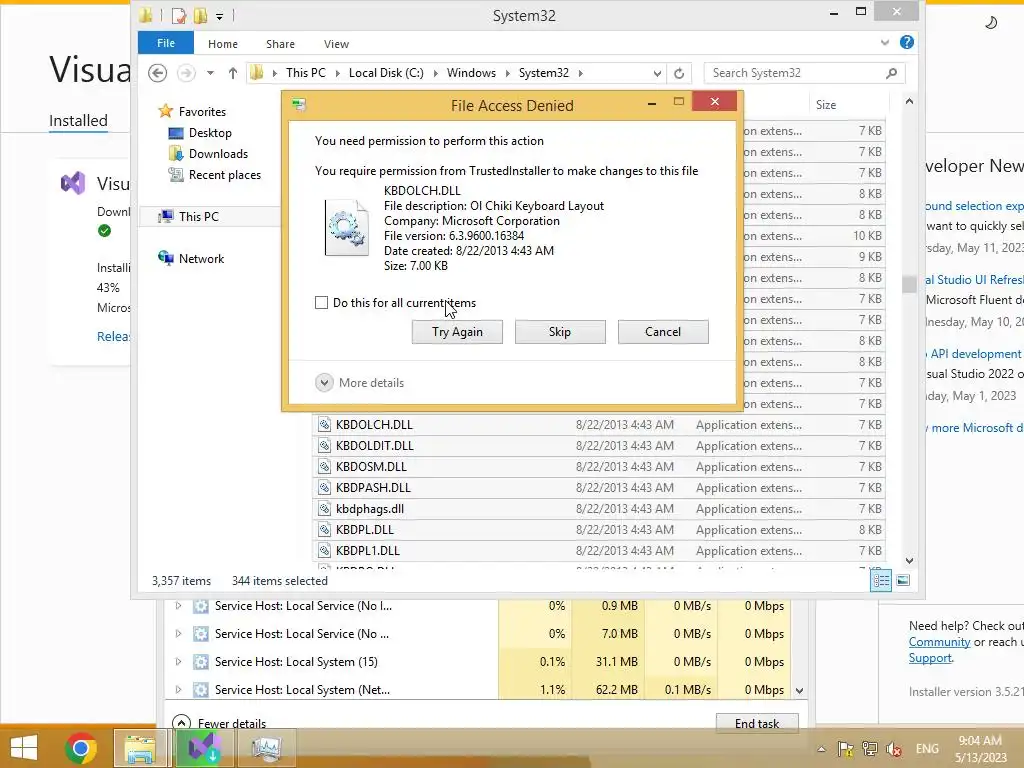1024x768 pixels.
Task: Click 'Local Disk (C:)' in address path
Action: click(386, 73)
